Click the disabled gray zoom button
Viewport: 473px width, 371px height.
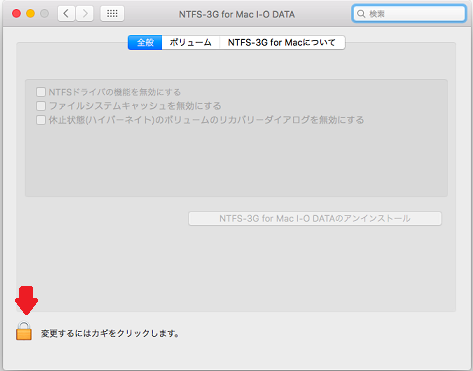click(x=44, y=14)
